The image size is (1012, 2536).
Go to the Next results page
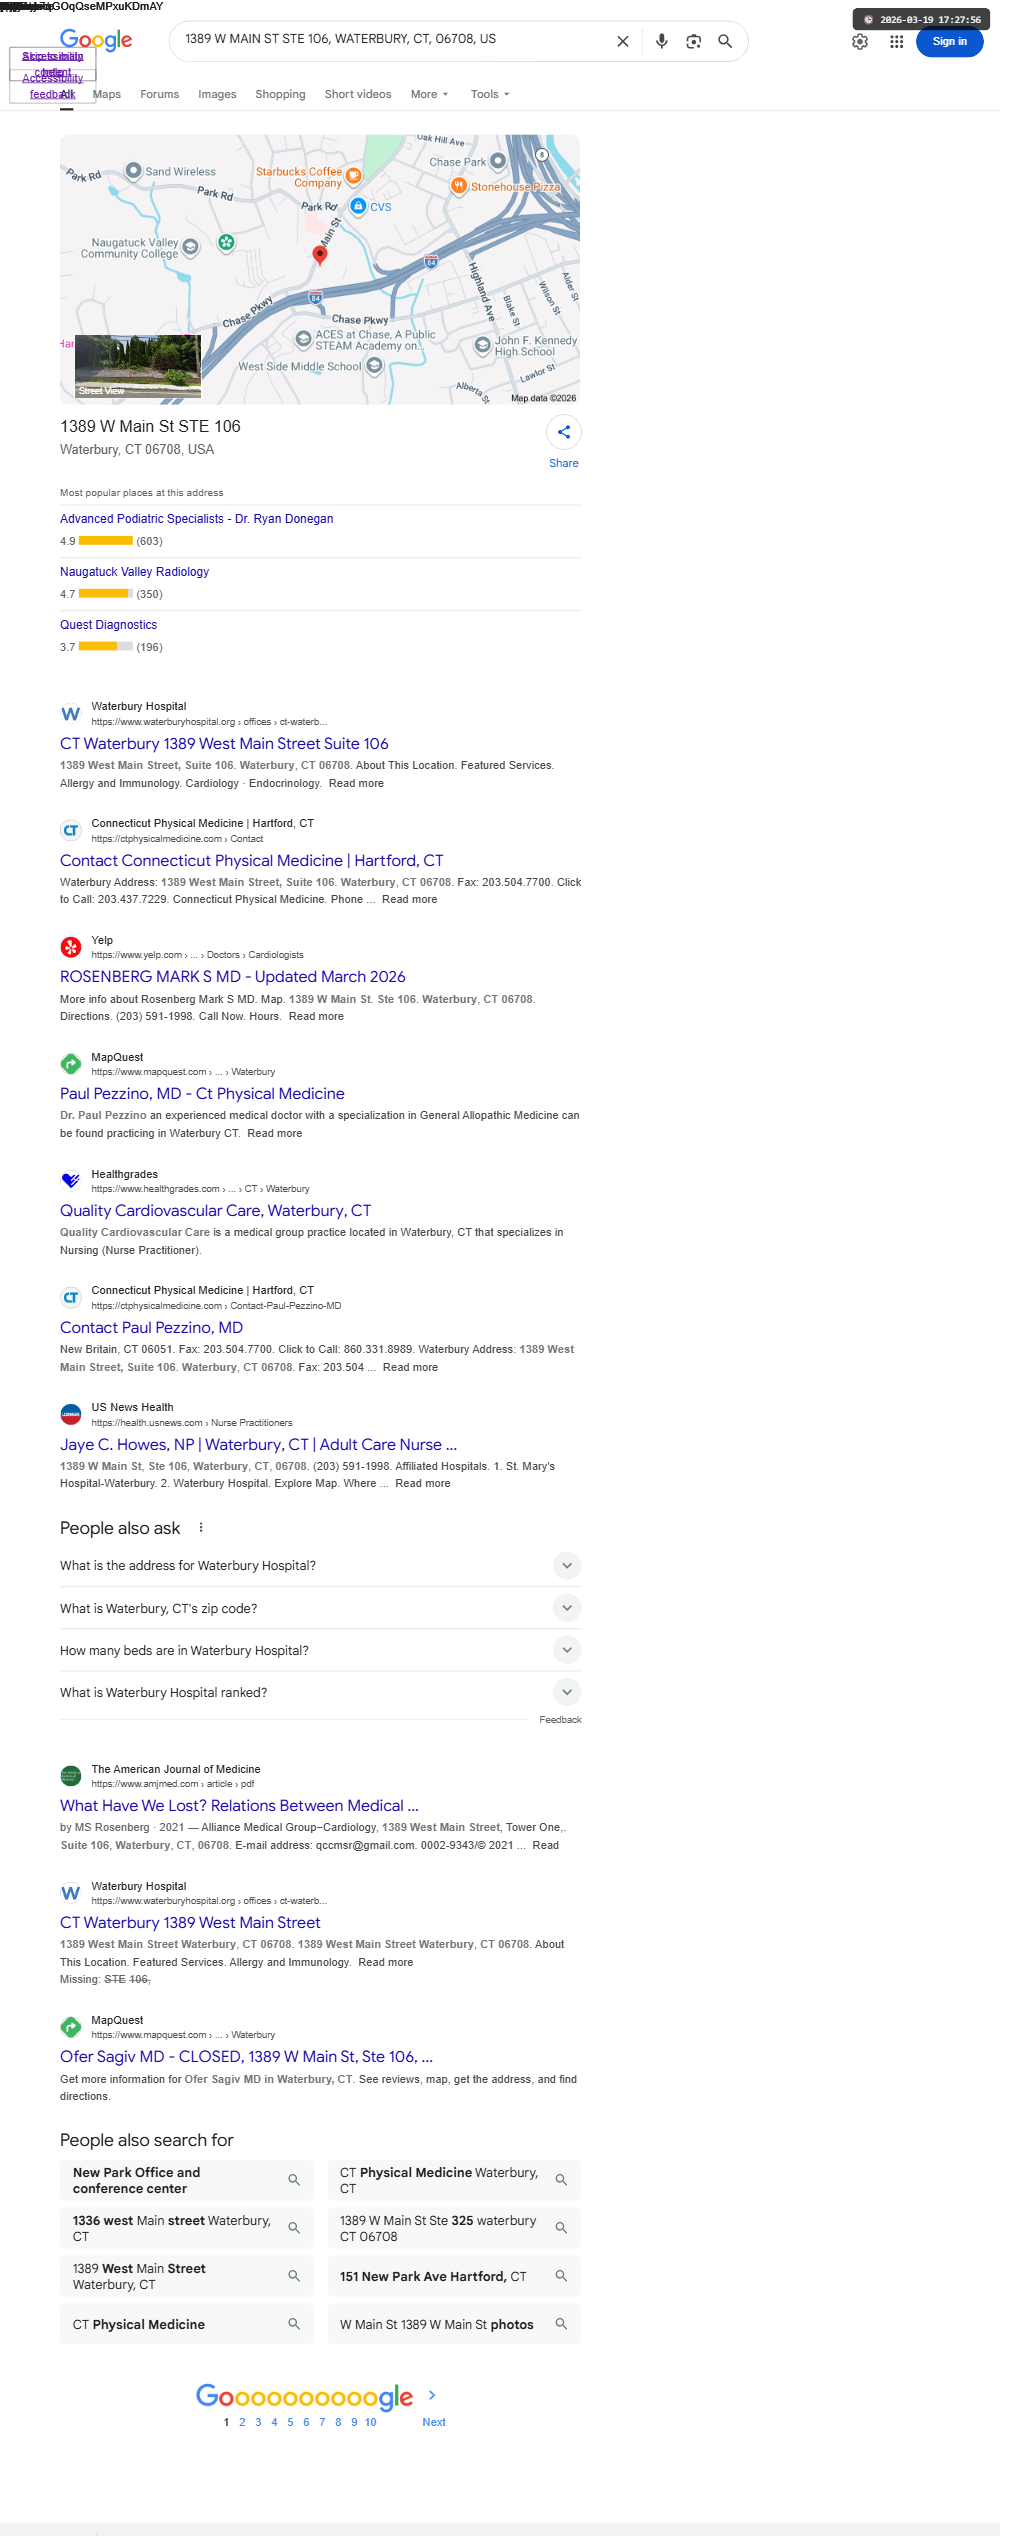coord(434,2422)
